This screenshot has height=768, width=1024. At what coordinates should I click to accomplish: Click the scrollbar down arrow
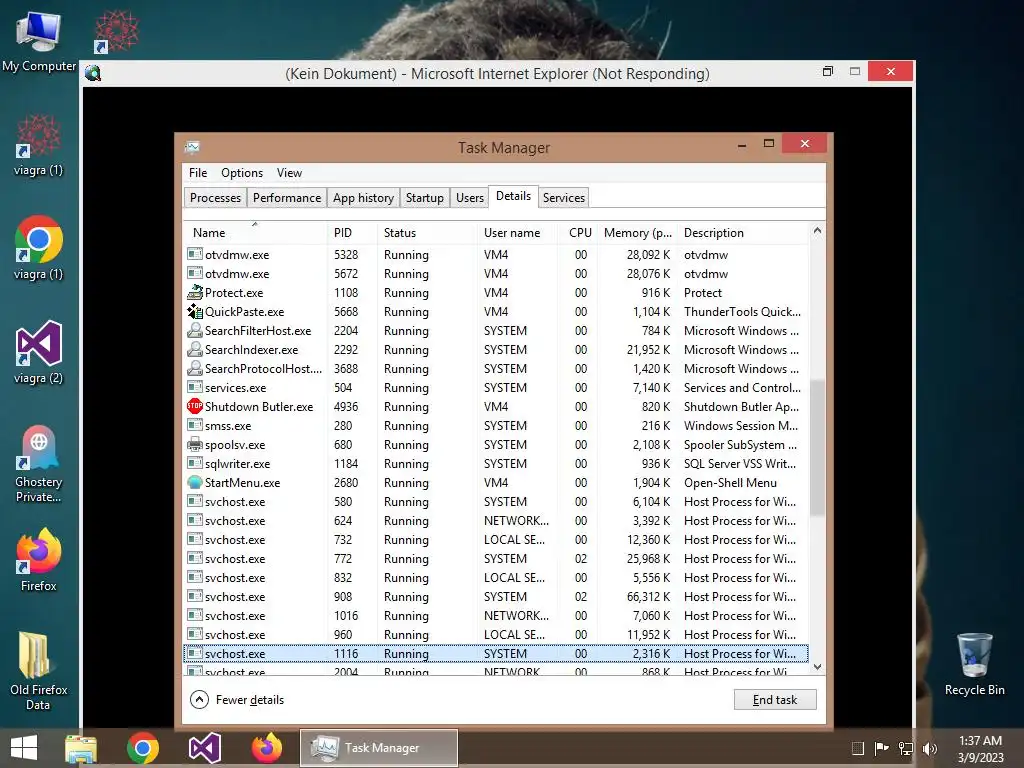(x=817, y=667)
